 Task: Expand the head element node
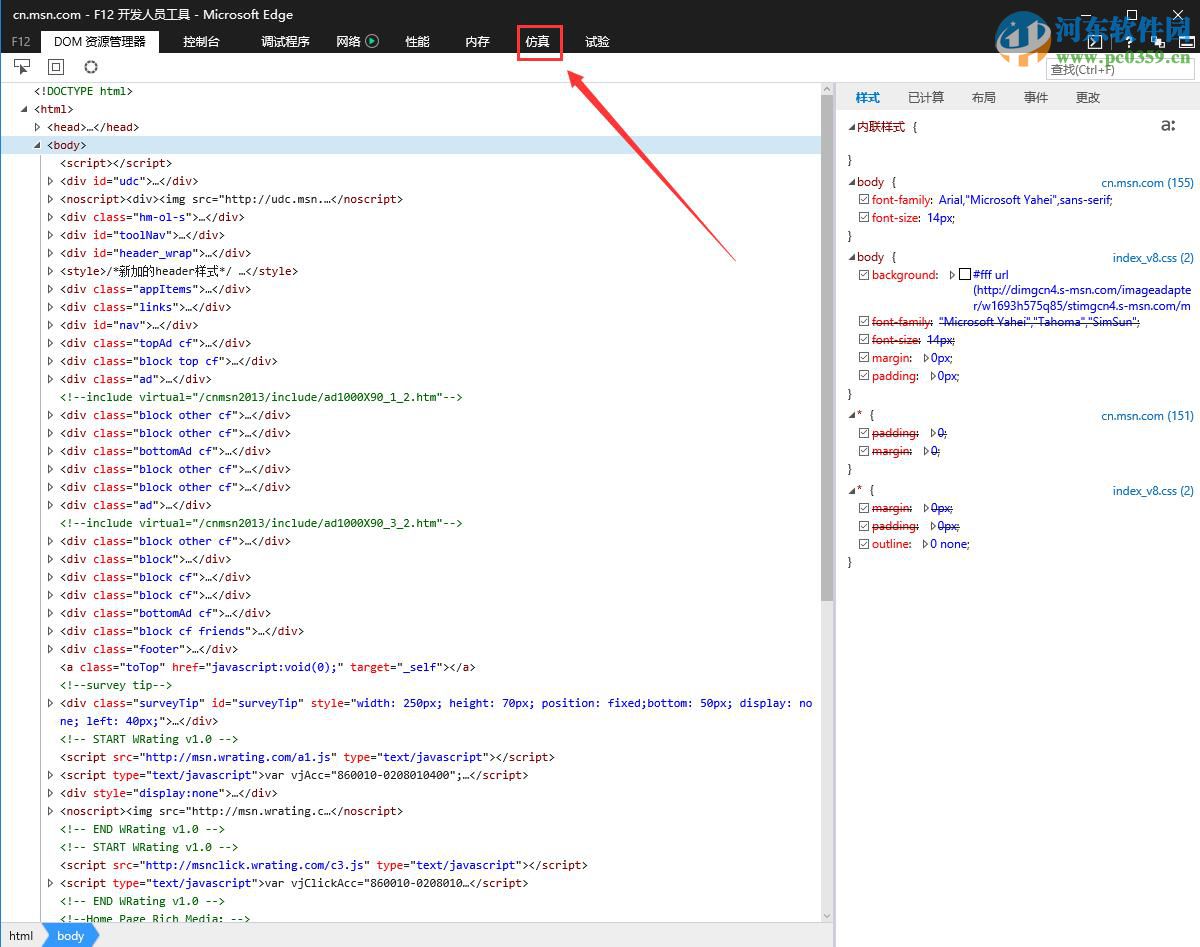[38, 127]
